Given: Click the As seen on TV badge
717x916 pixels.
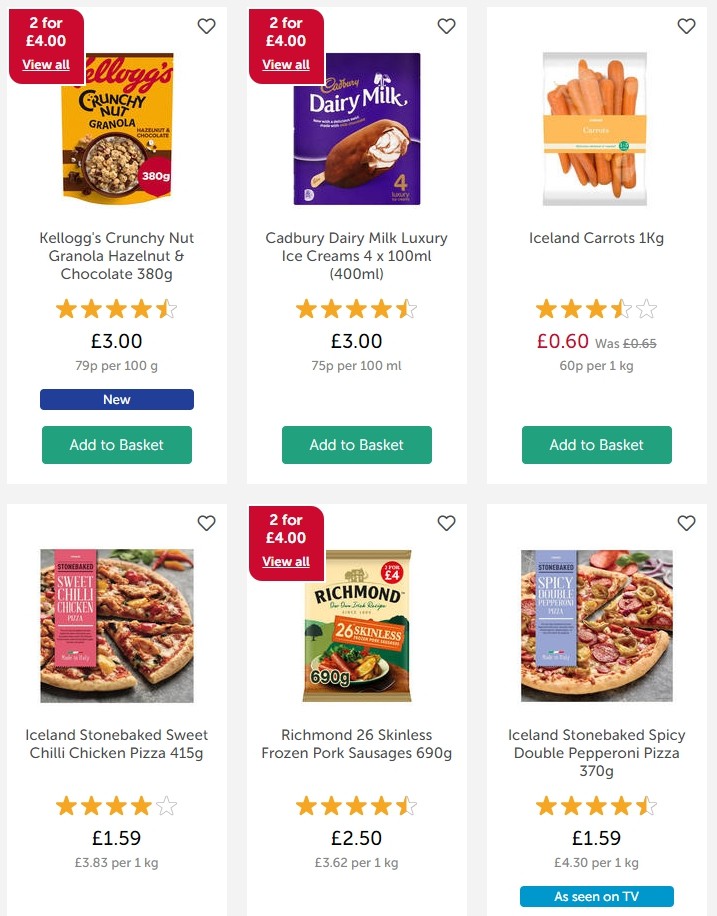Looking at the screenshot, I should tap(597, 896).
